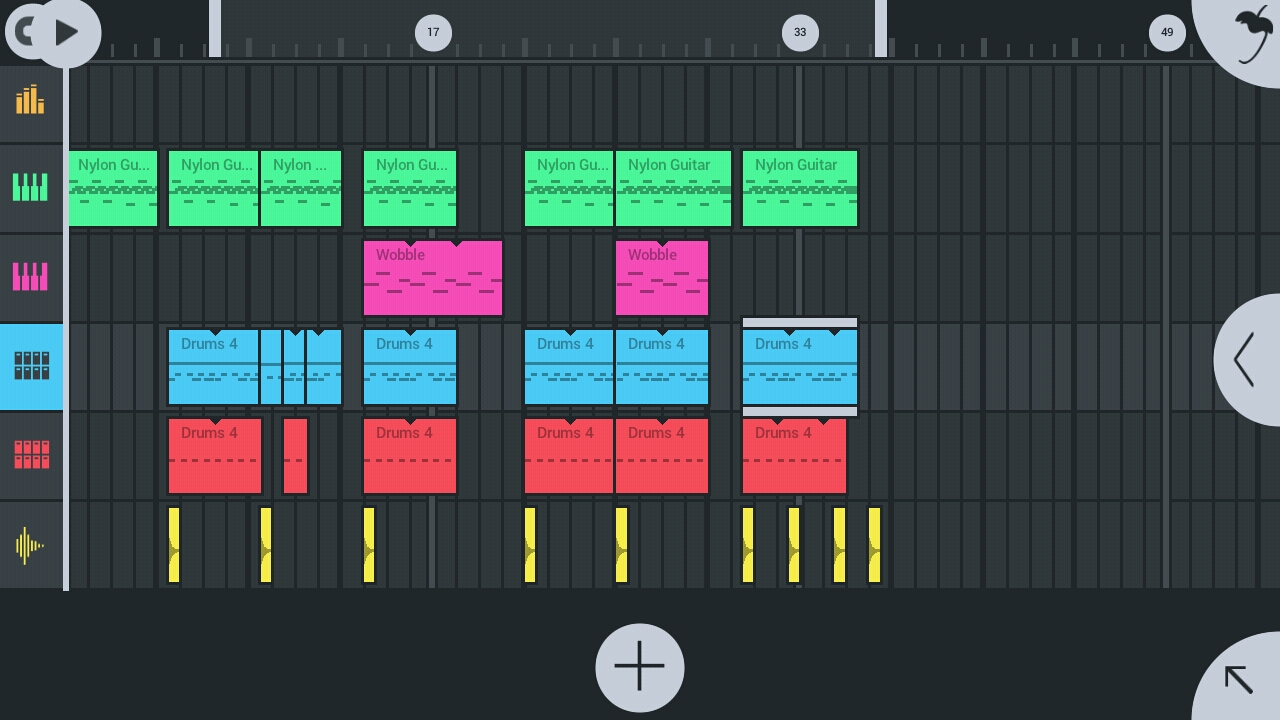Select the red drum pads track icon
Screen dimensions: 1280x720
pyautogui.click(x=31, y=455)
